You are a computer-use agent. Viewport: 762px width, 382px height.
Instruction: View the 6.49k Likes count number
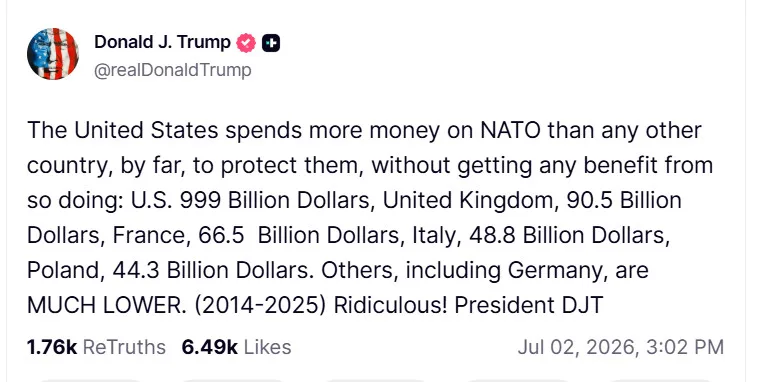pos(210,347)
